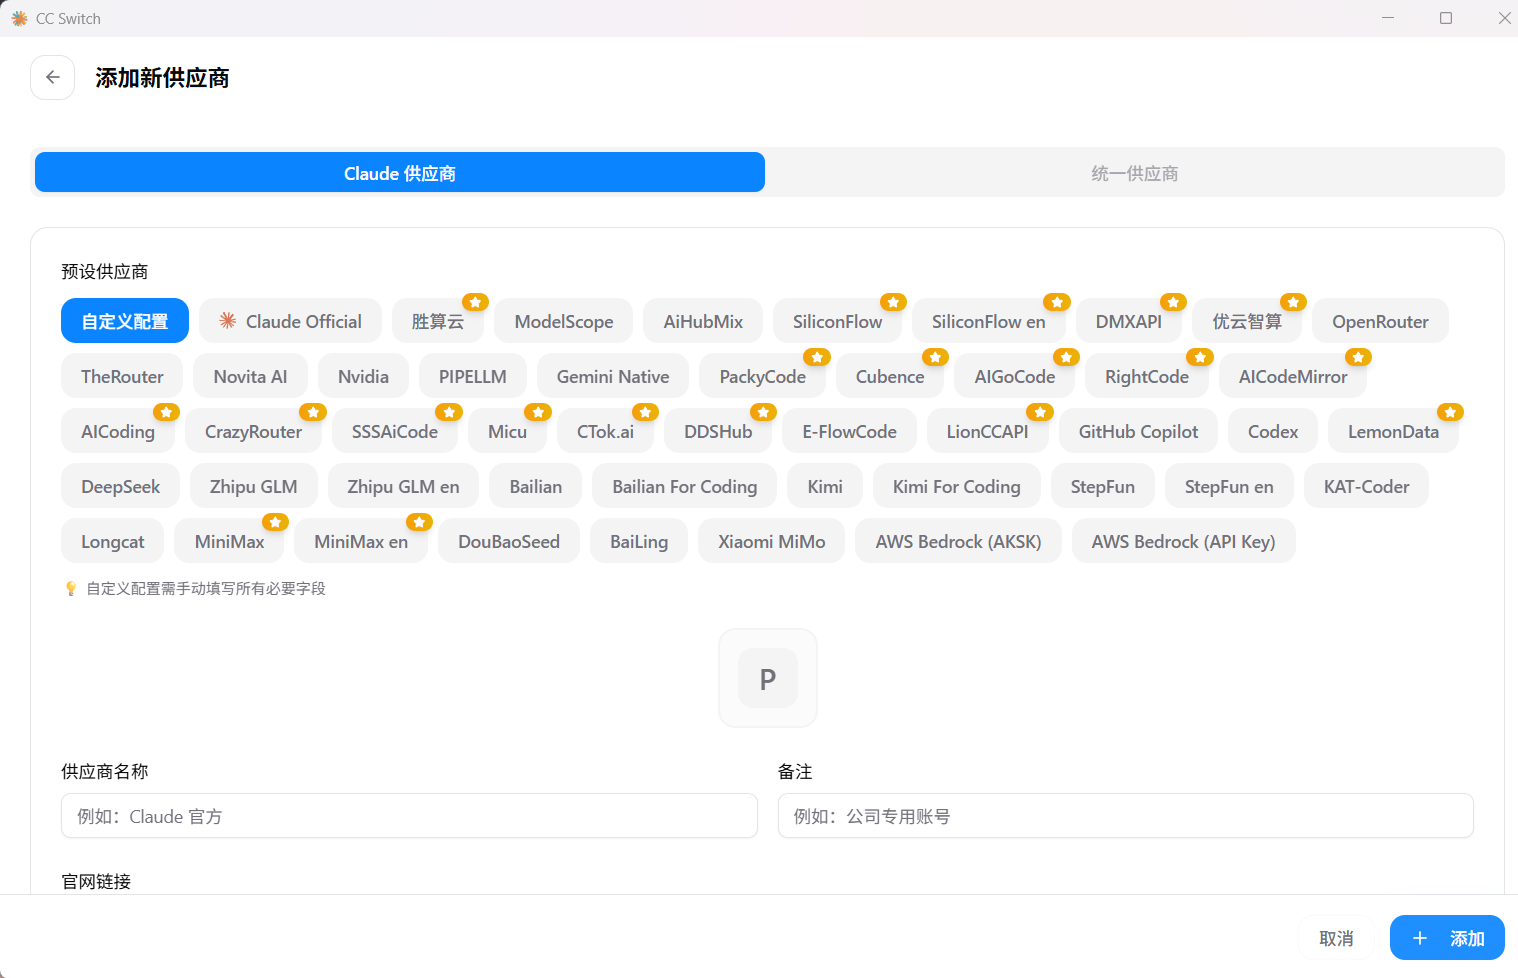Choose Bailian For Coding preset
Viewport: 1518px width, 978px height.
(x=684, y=486)
